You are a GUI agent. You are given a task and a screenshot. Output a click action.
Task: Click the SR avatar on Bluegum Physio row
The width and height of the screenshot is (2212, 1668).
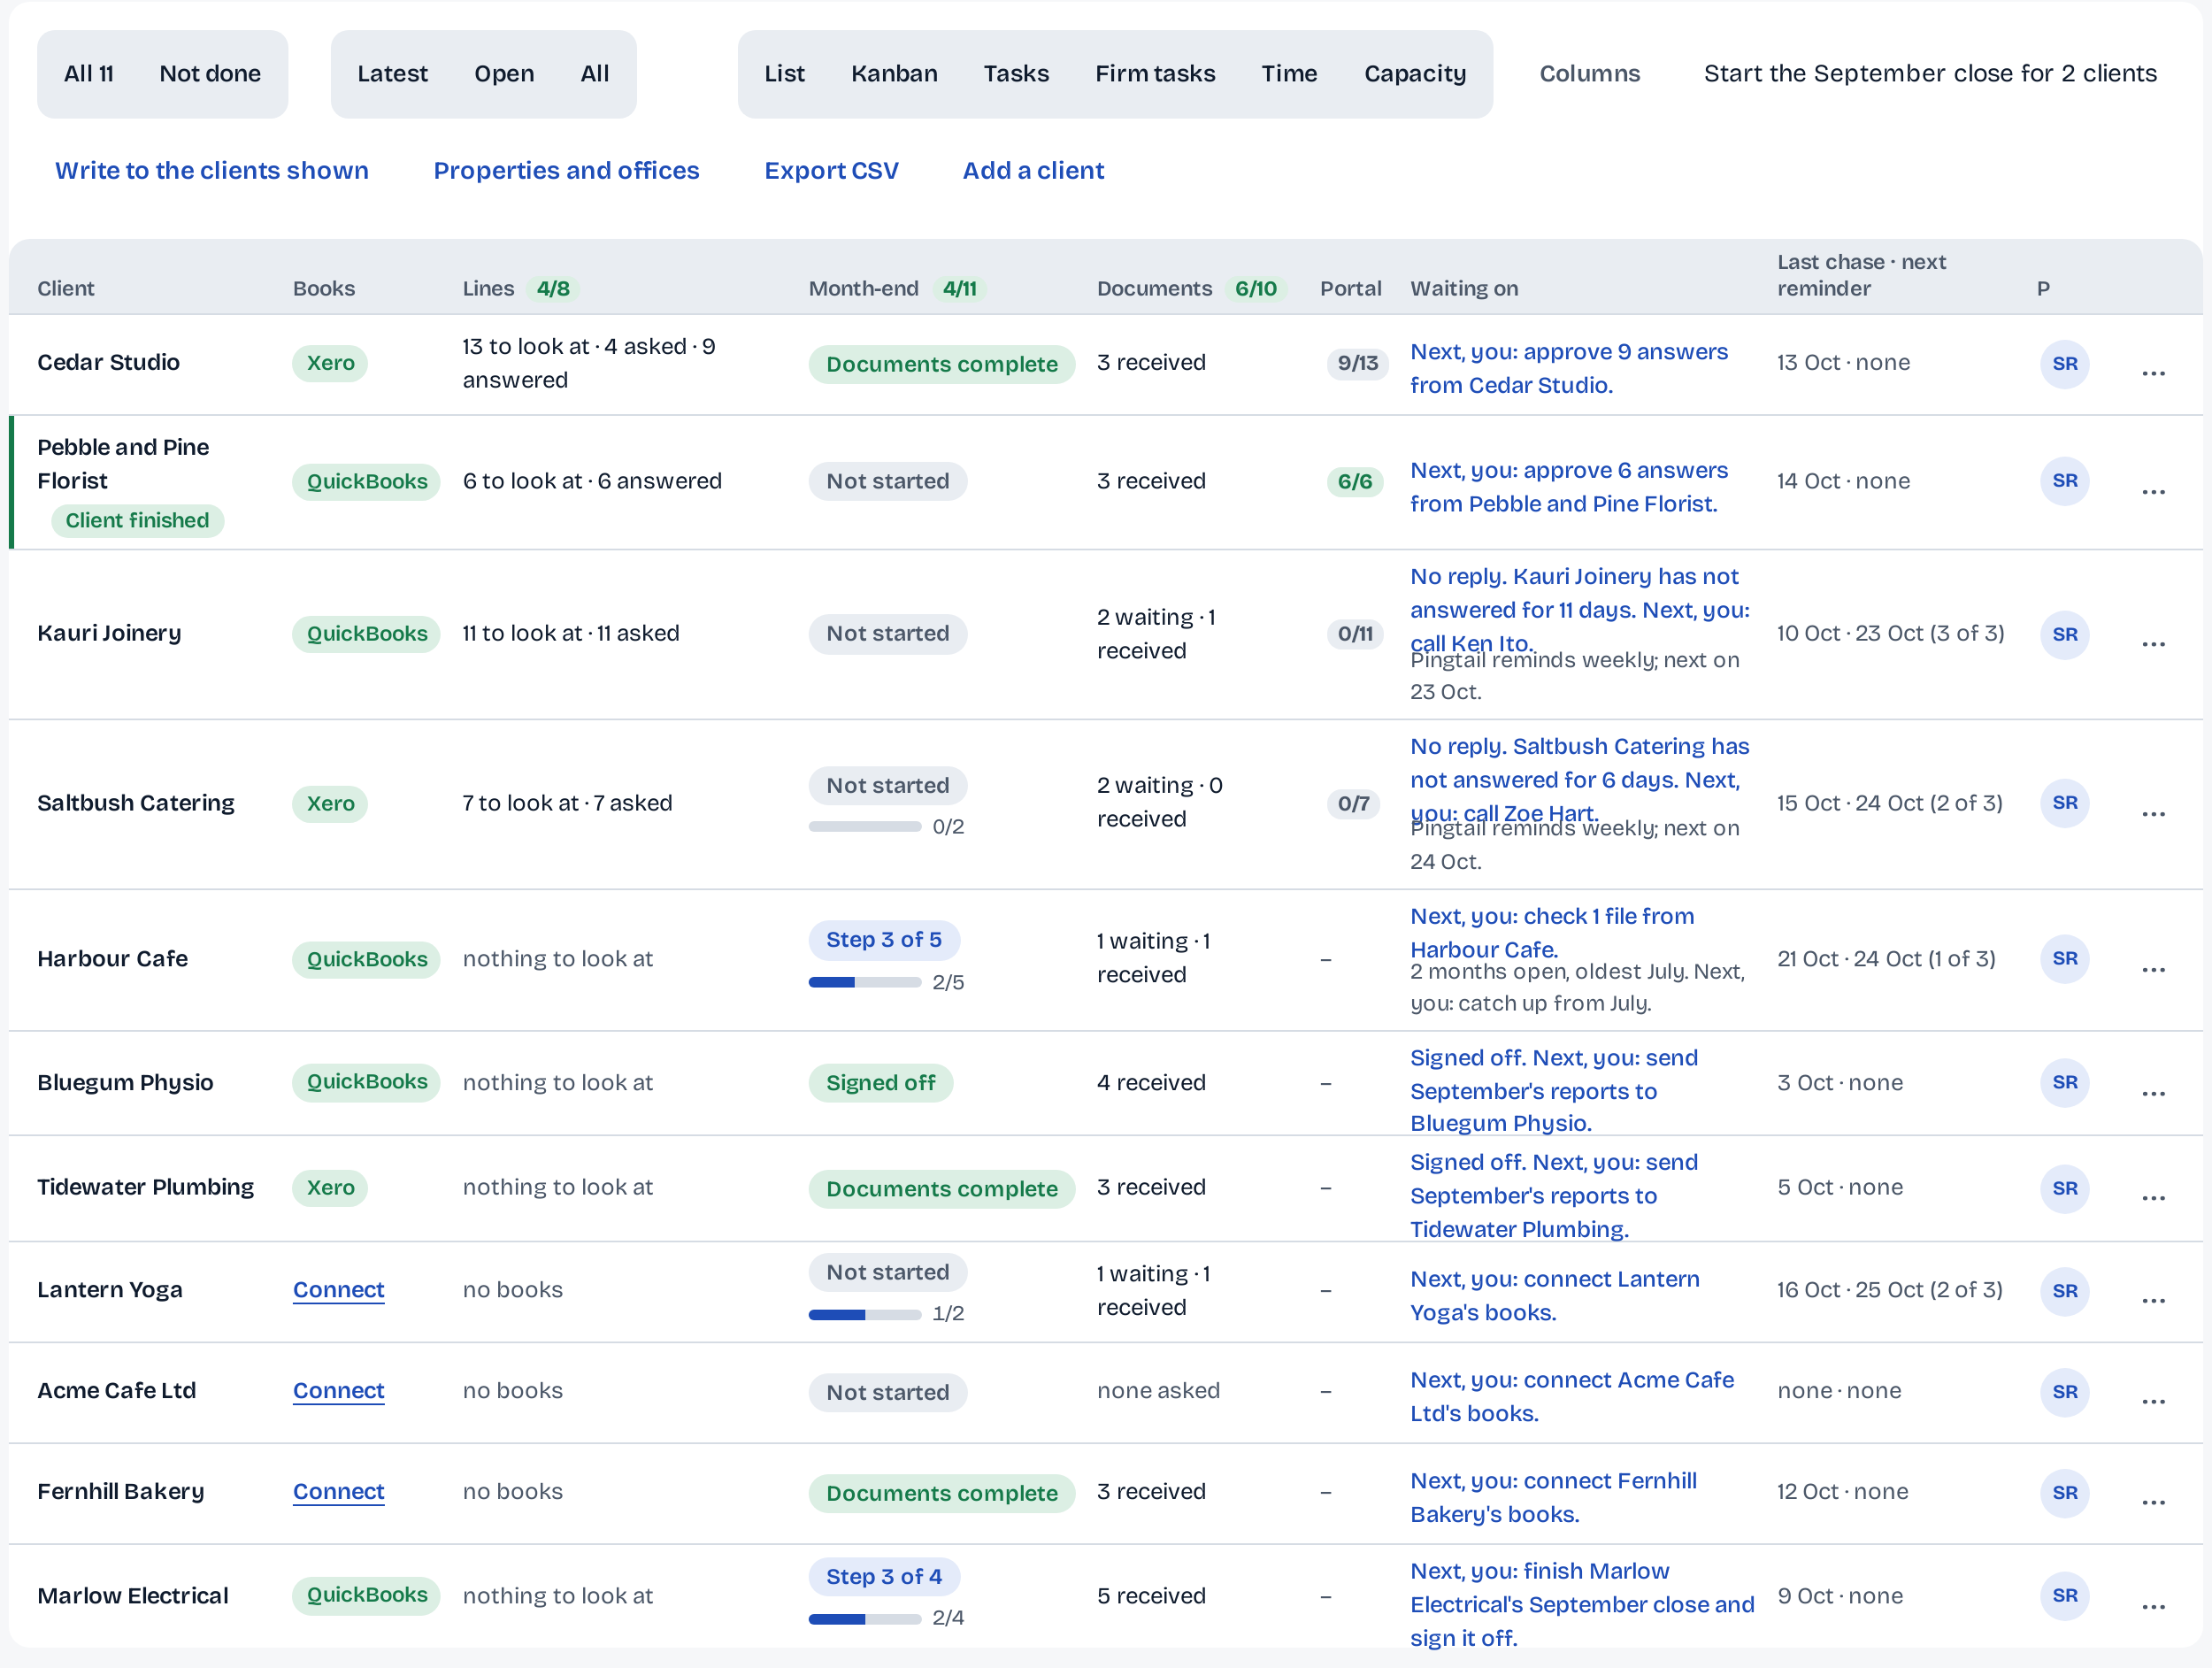click(x=2064, y=1082)
